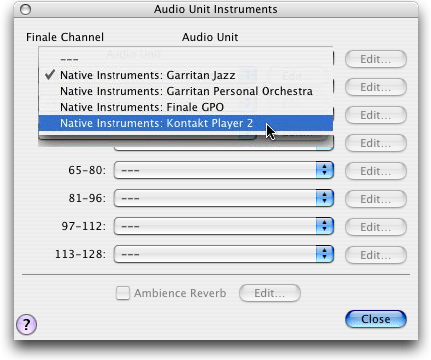This screenshot has height=360, width=431.
Task: Pick the checked Garritan Jazz entry
Action: click(186, 75)
